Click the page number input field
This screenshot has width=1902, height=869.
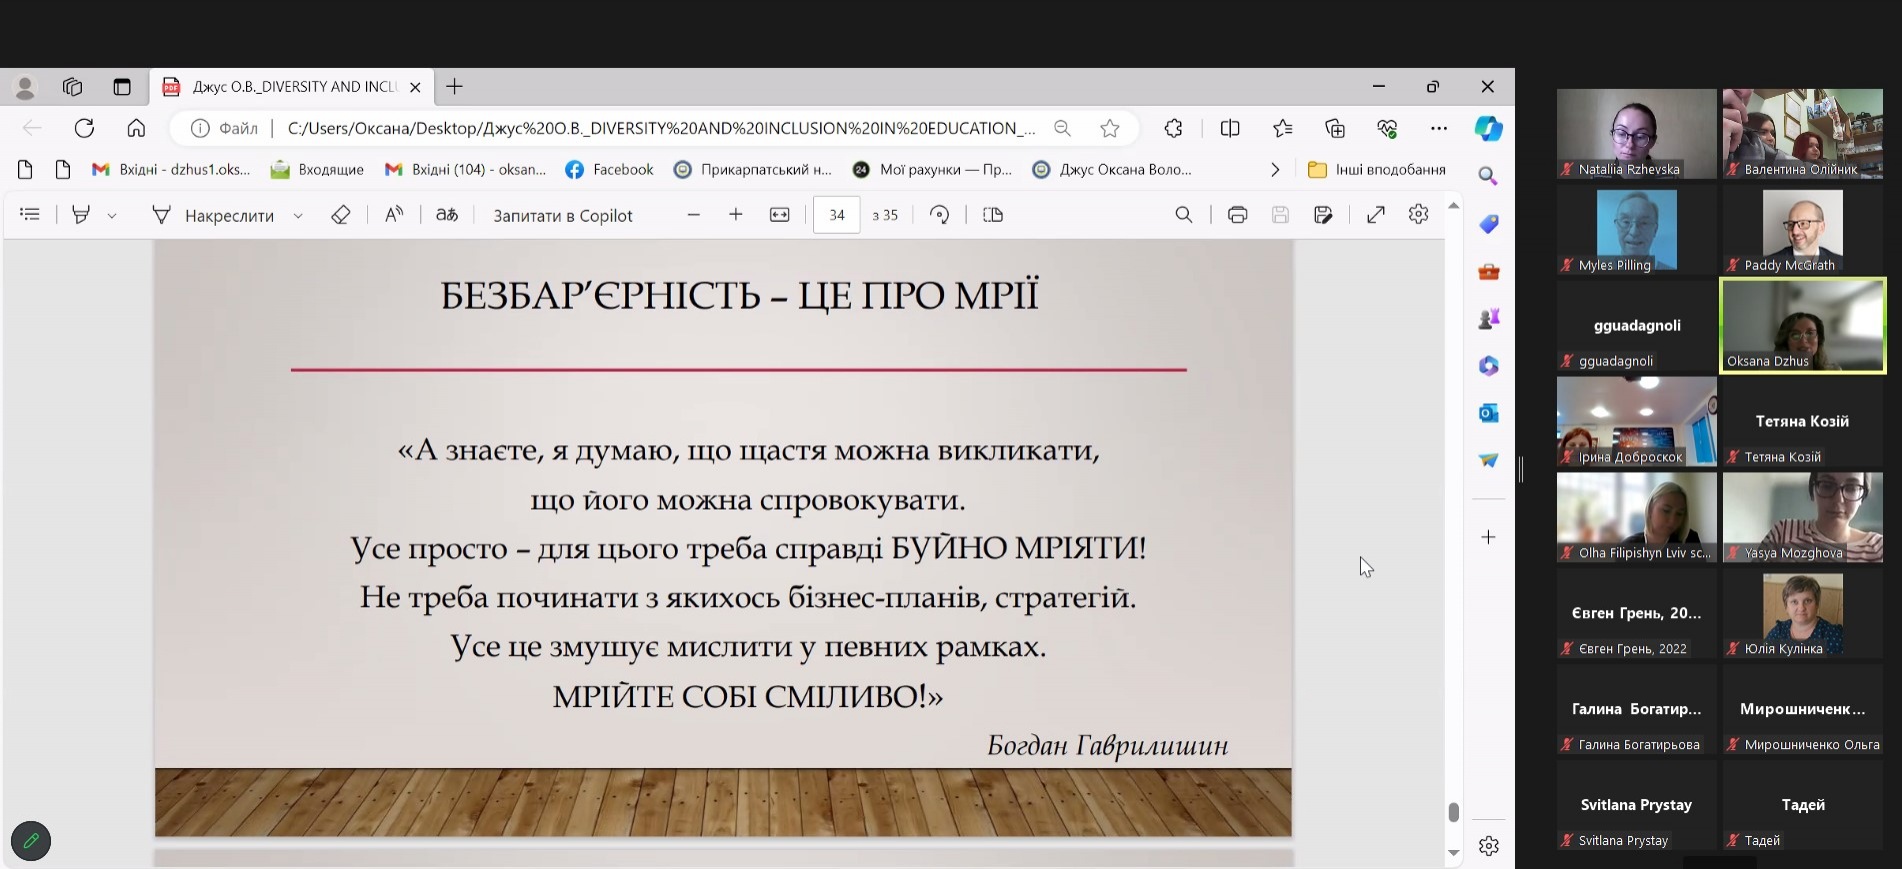coord(836,215)
